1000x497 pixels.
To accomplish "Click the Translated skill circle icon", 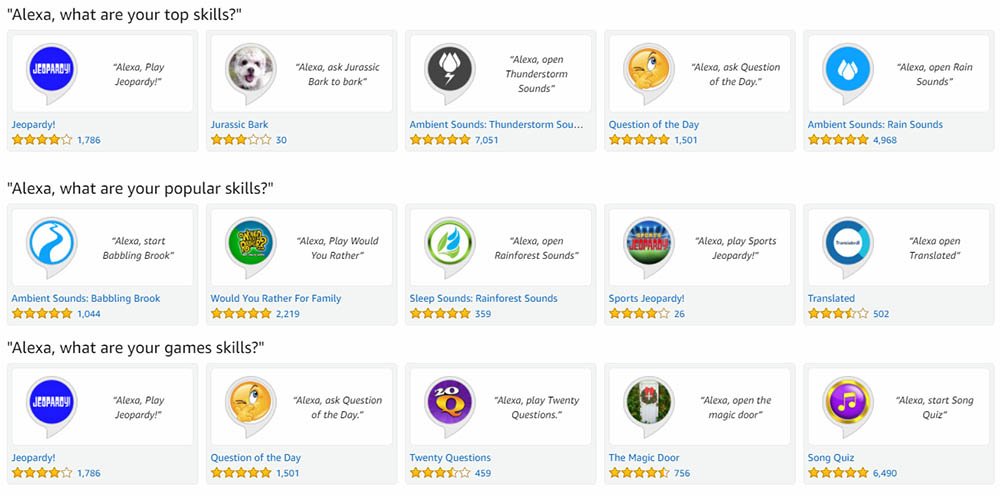I will tap(848, 243).
